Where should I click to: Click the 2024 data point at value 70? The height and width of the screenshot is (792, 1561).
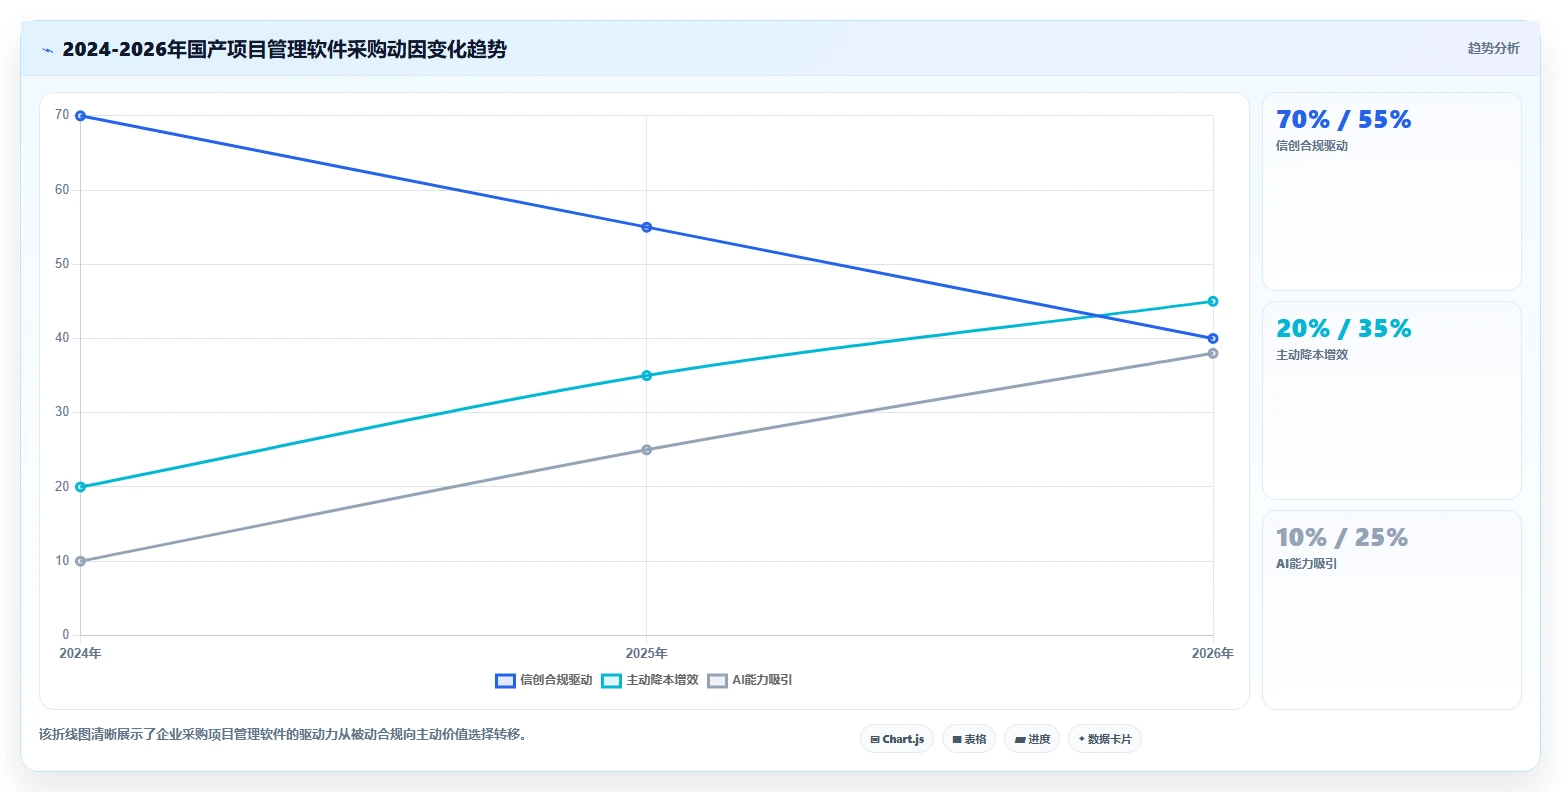tap(81, 116)
